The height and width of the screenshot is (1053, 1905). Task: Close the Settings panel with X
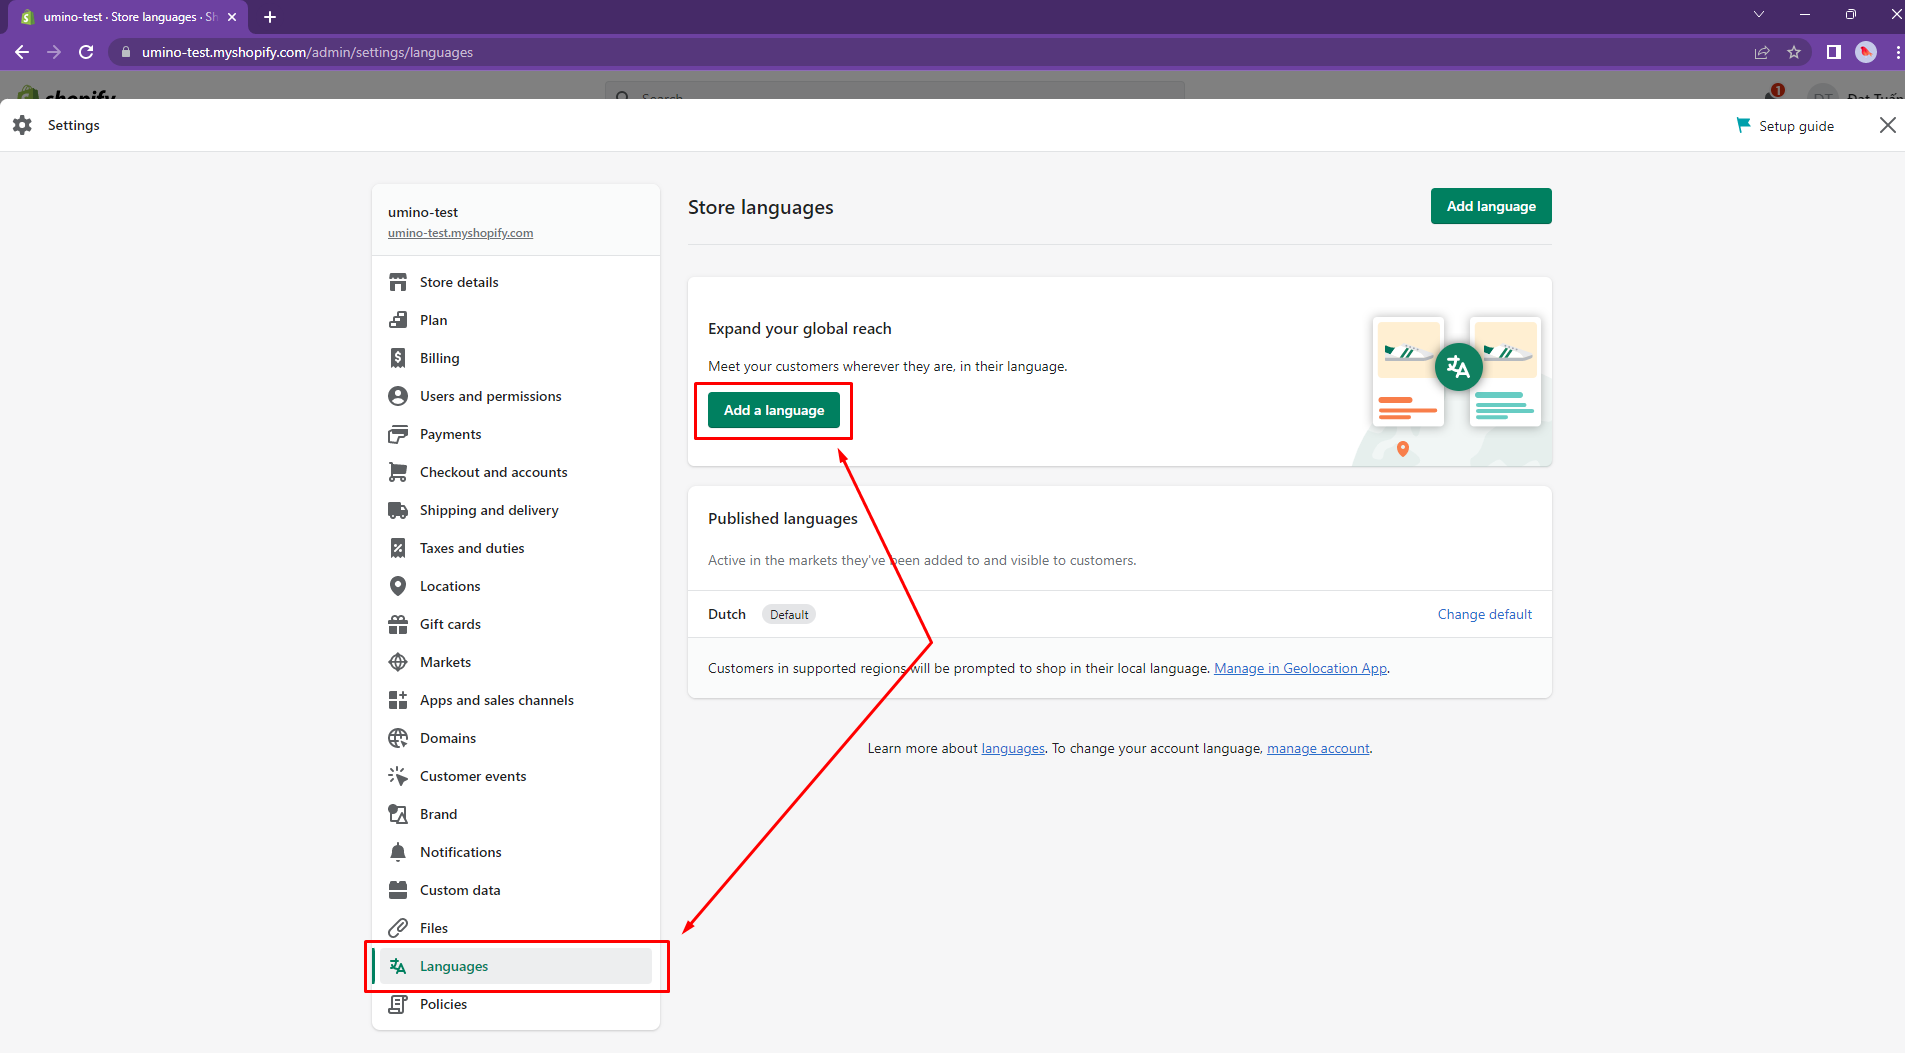(1887, 125)
